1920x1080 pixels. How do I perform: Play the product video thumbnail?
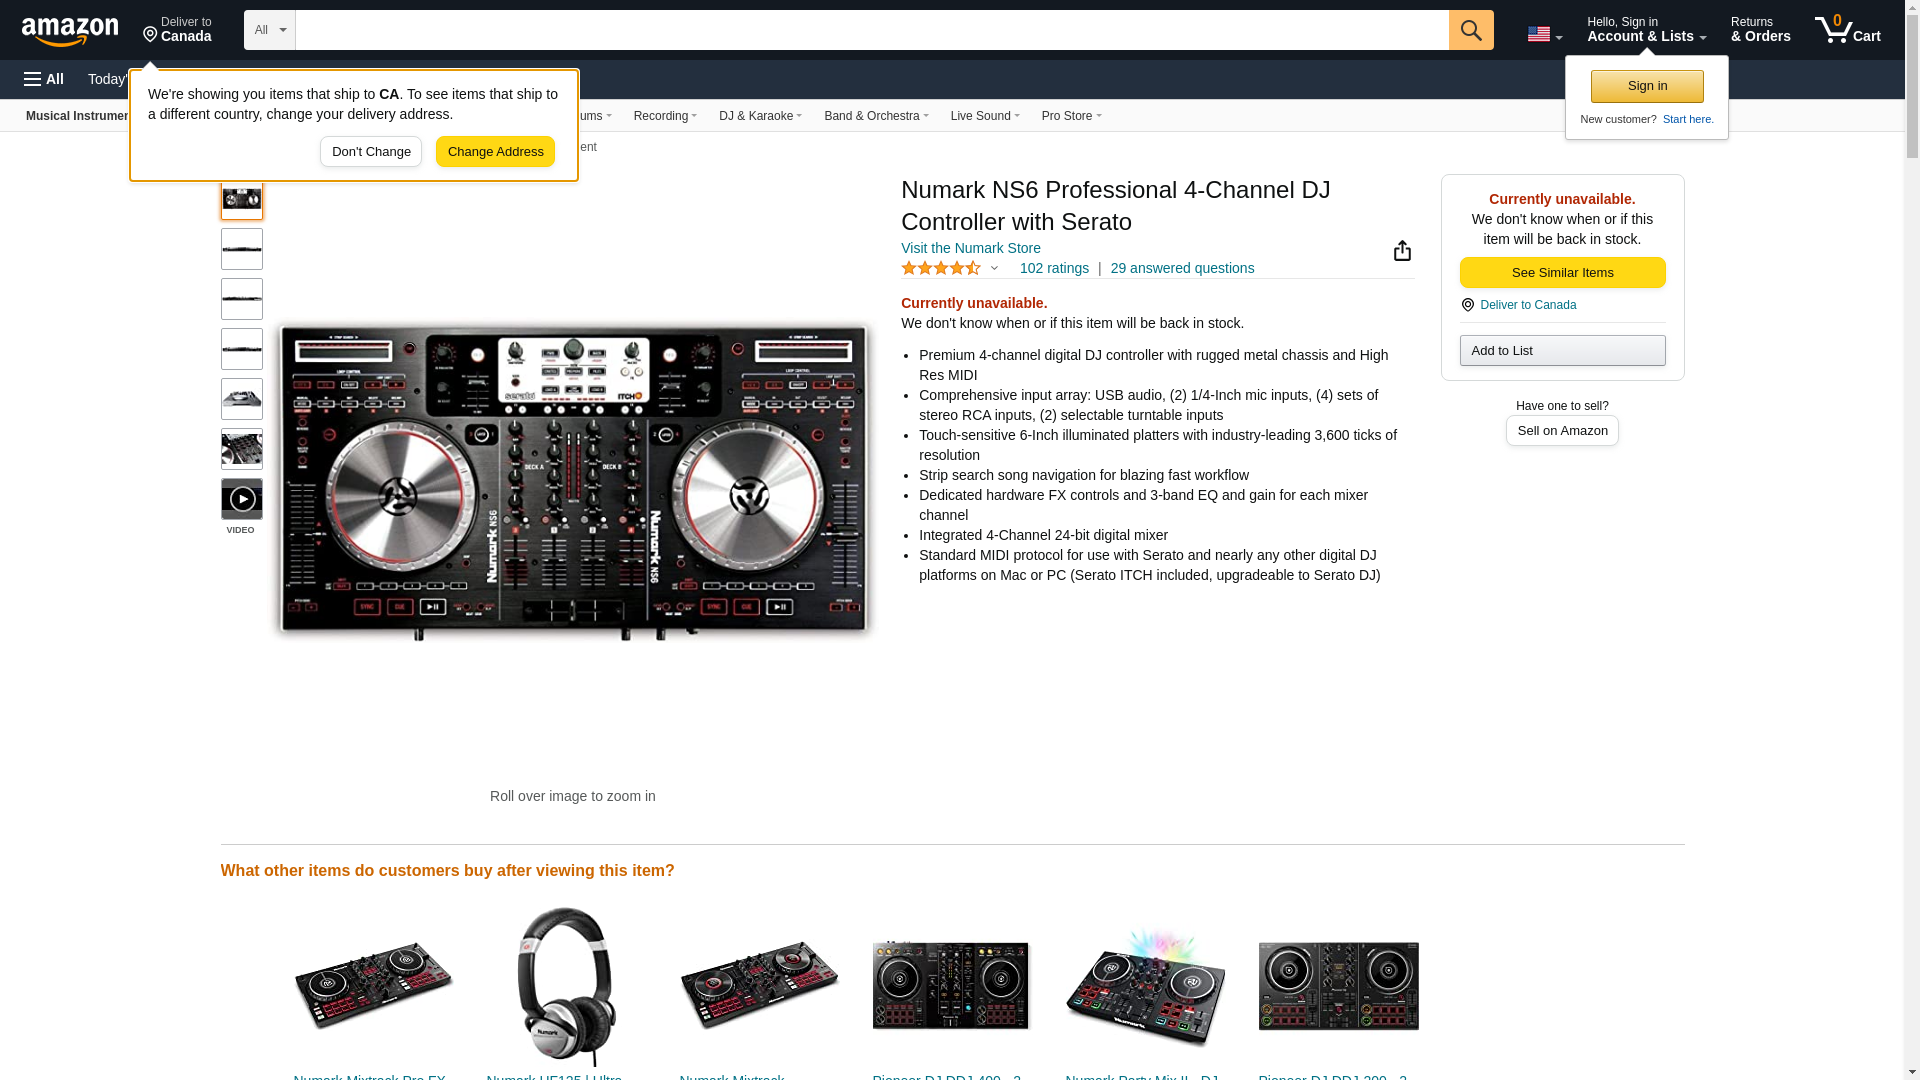tap(242, 499)
